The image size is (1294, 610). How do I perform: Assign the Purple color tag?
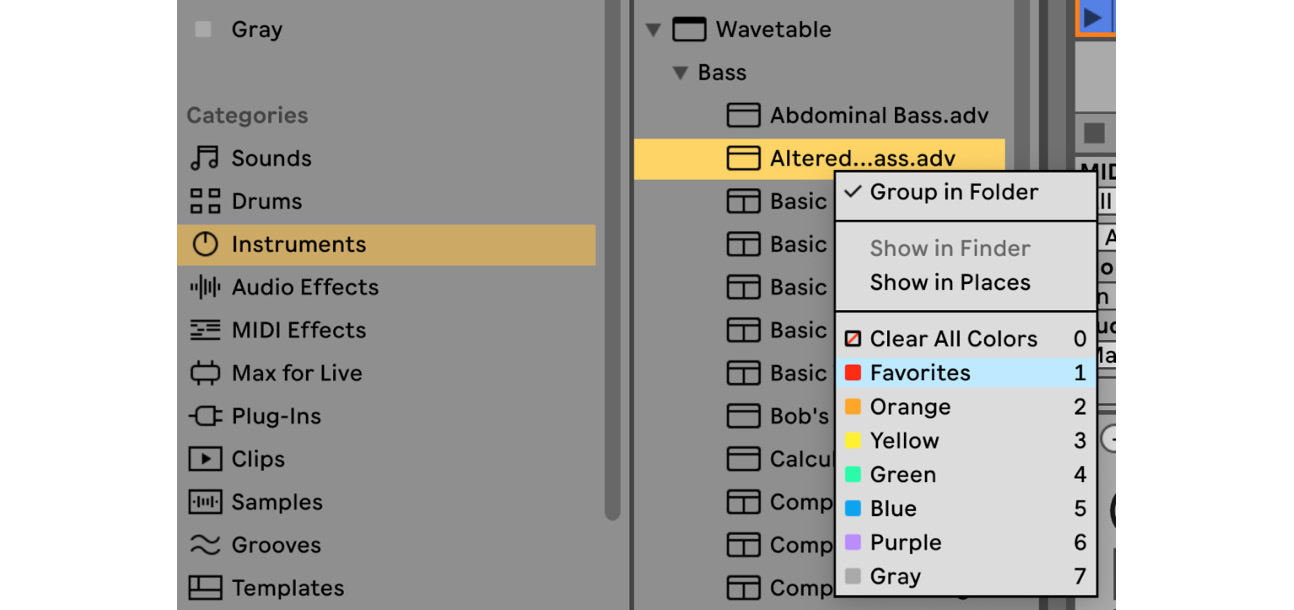pyautogui.click(x=966, y=543)
